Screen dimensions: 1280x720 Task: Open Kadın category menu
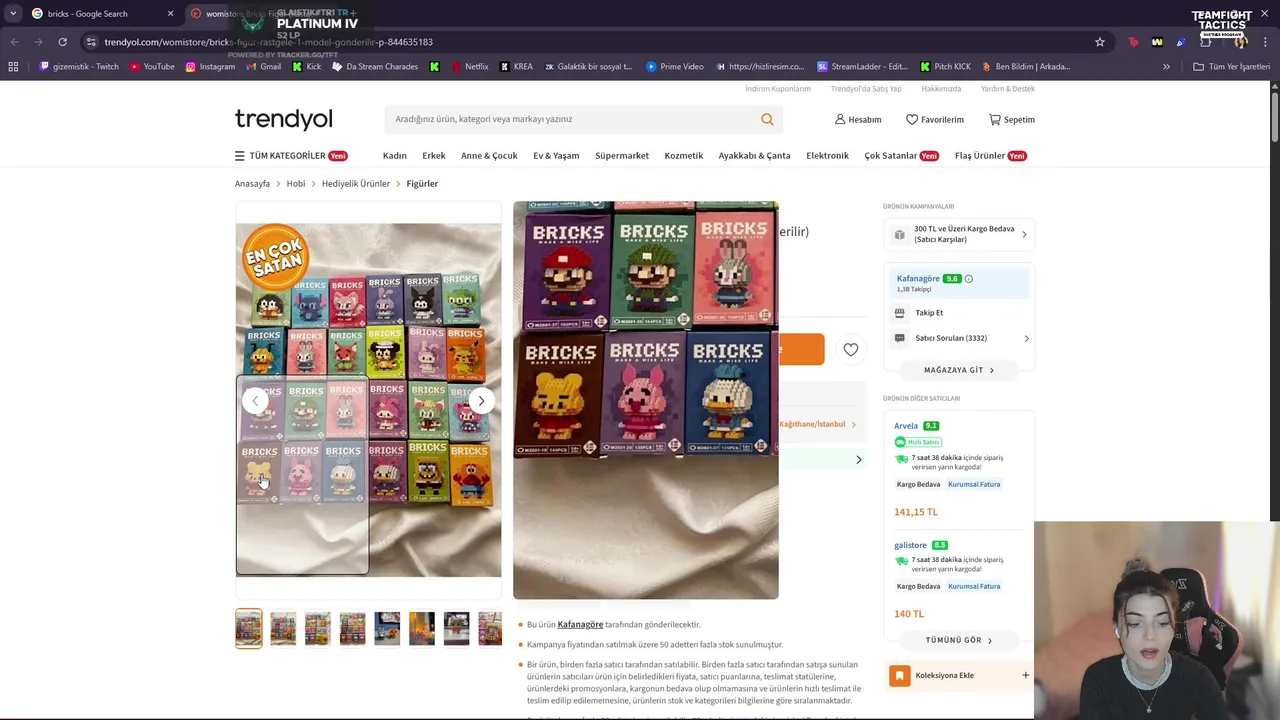394,156
